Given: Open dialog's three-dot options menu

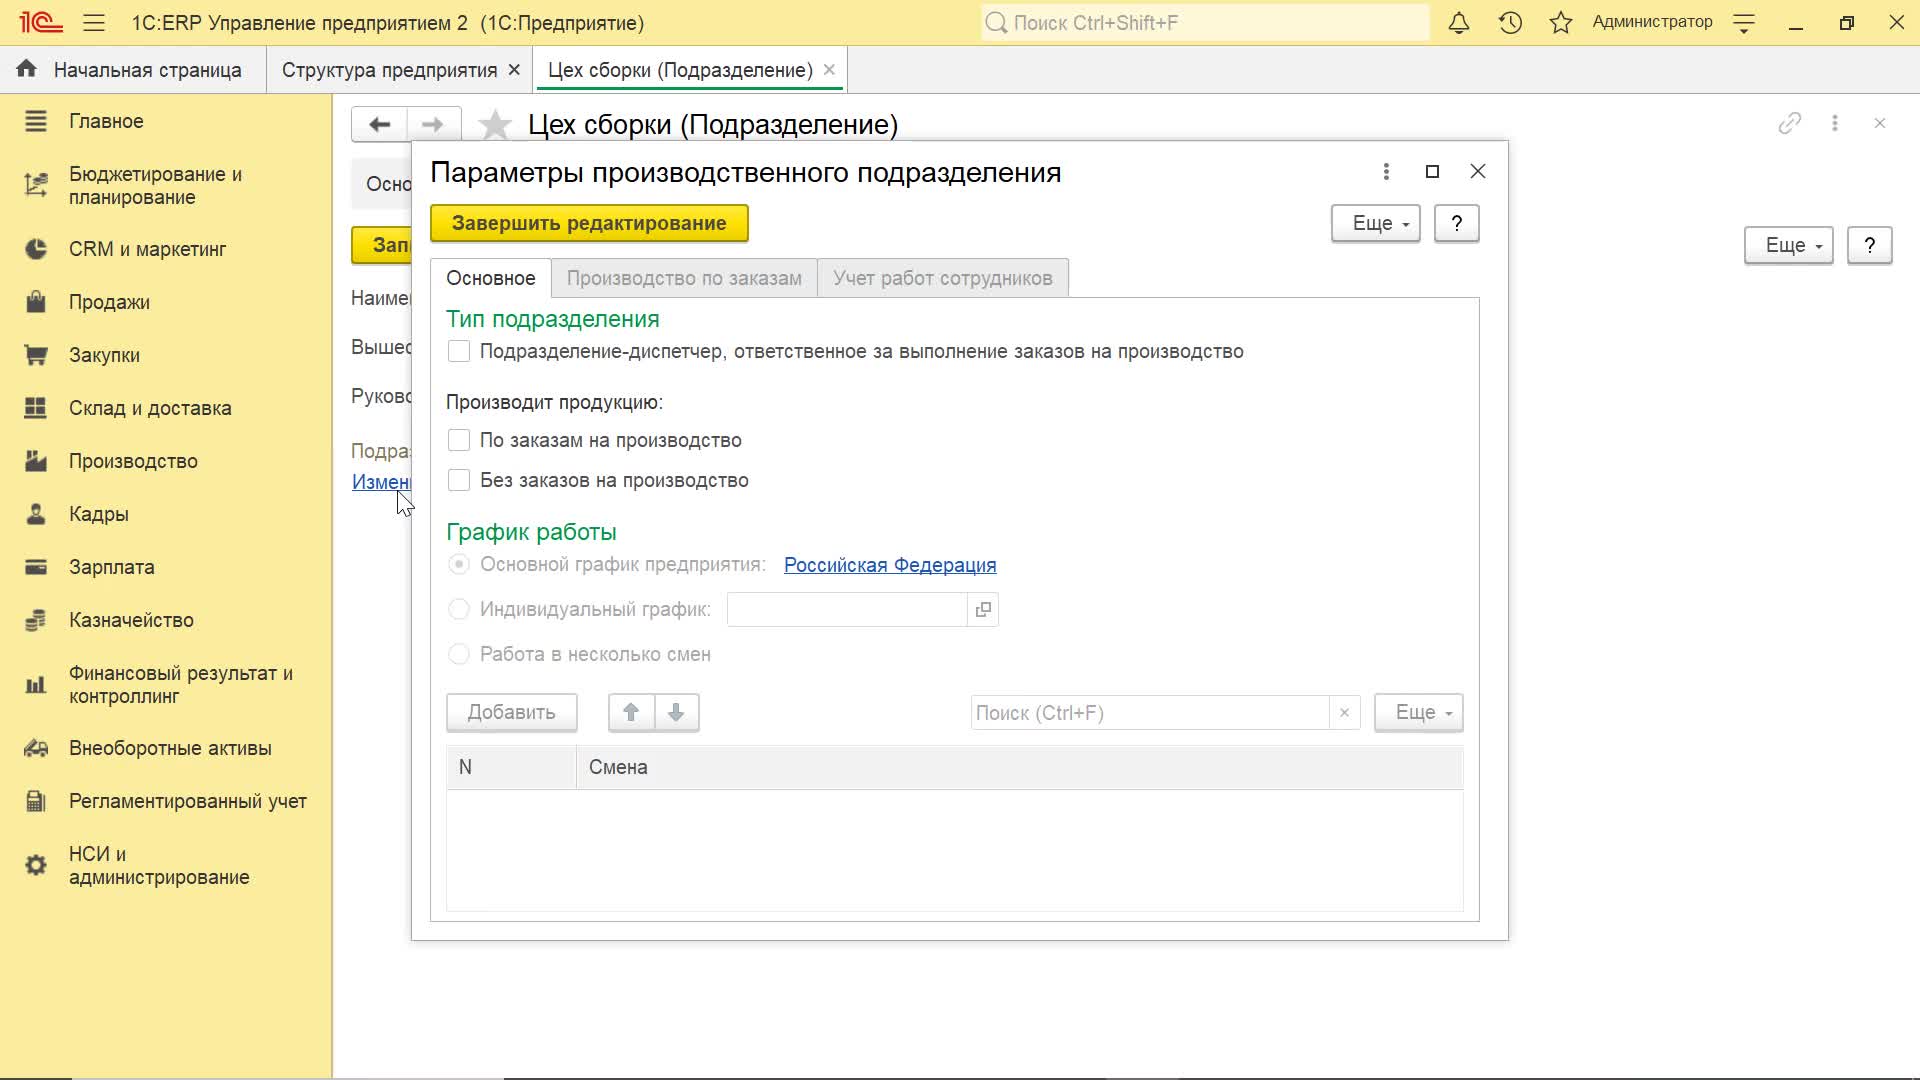Looking at the screenshot, I should click(1386, 172).
